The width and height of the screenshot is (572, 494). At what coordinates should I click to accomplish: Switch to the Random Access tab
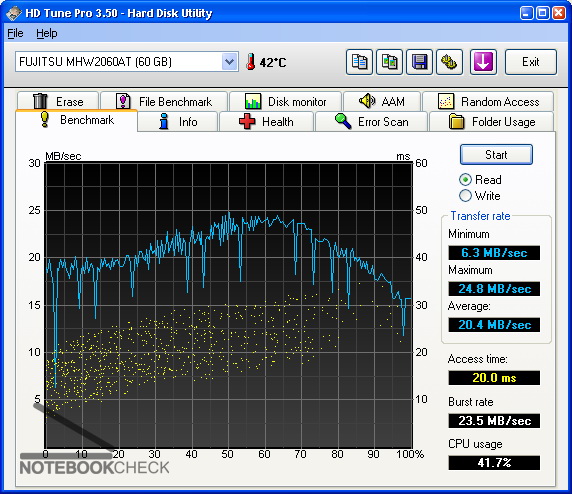click(x=488, y=101)
